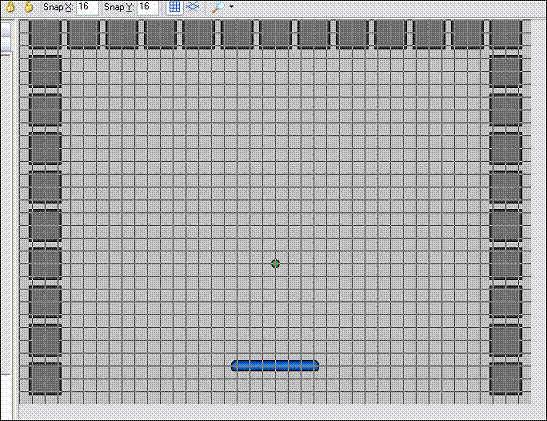
Task: Click the magnifying glass zoom icon
Action: [218, 7]
